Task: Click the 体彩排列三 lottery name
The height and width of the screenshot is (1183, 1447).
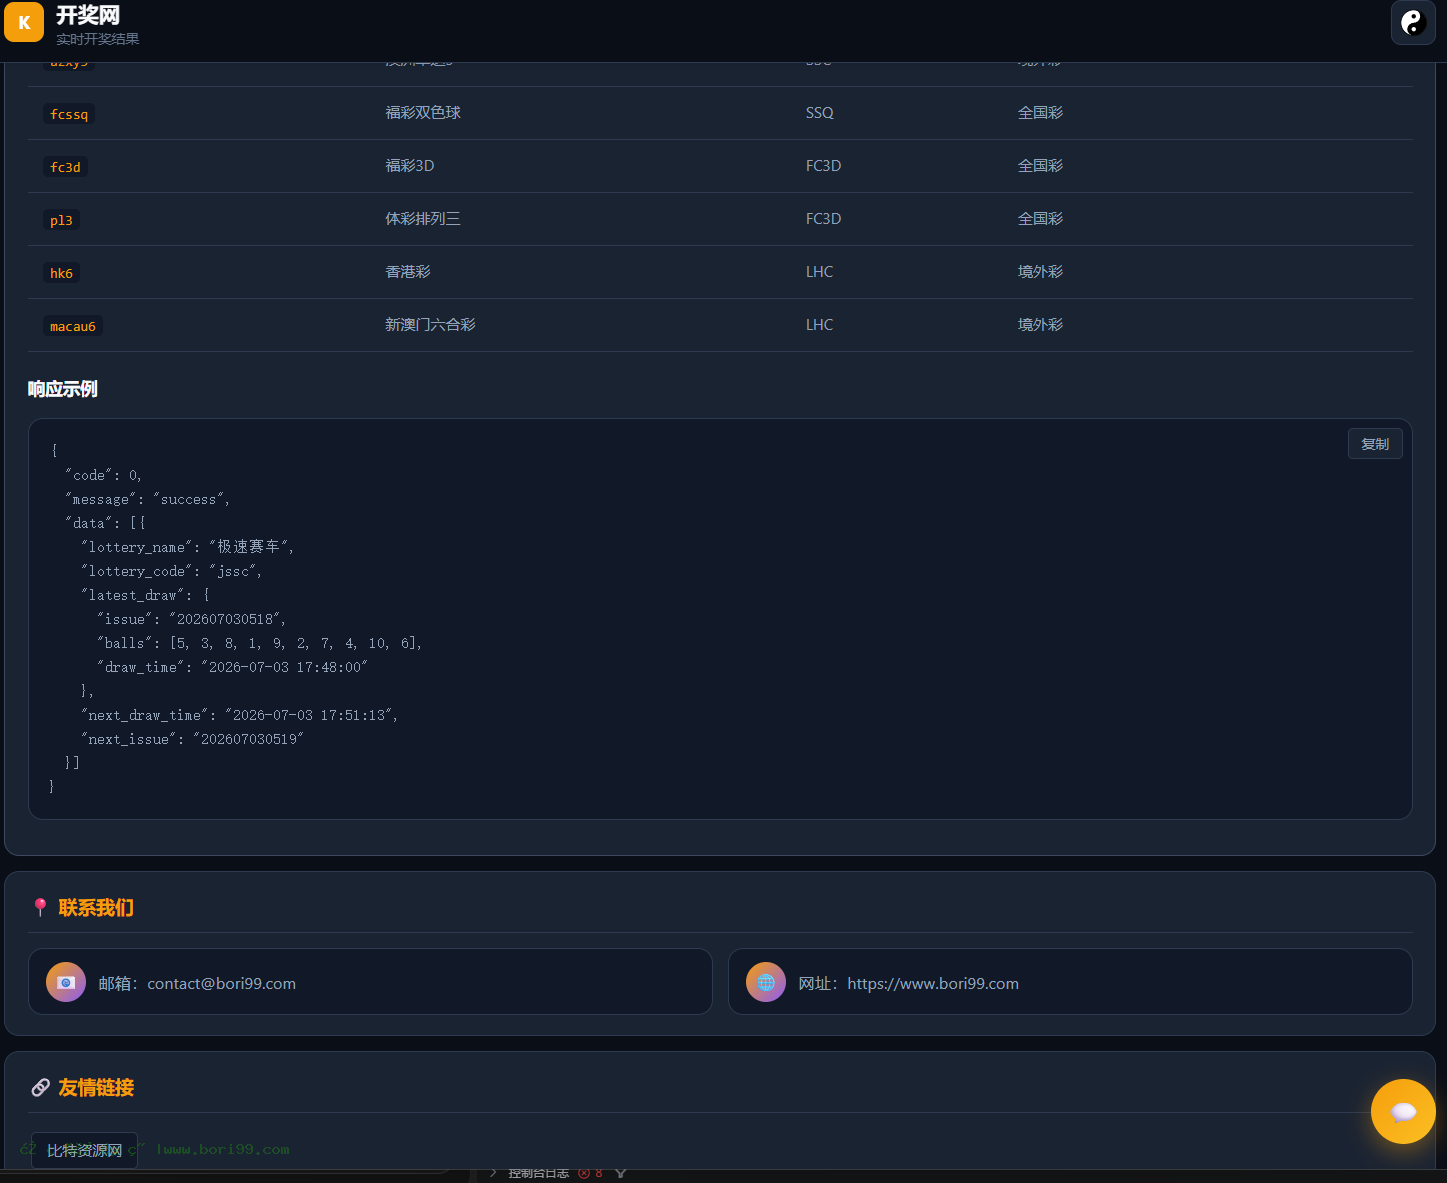Action: point(423,219)
